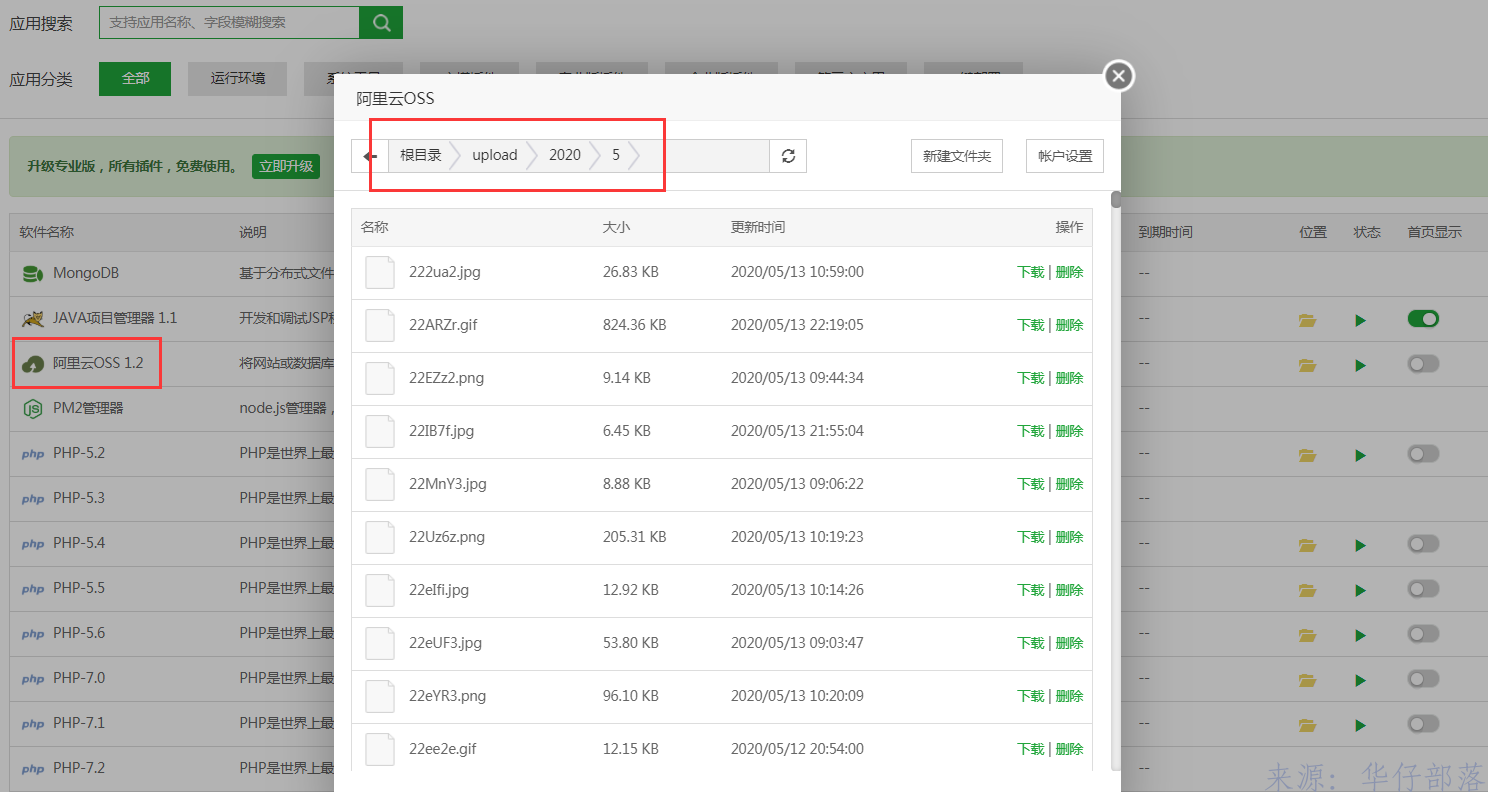The height and width of the screenshot is (792, 1488).
Task: Click 立即升级 upgrade button
Action: pos(286,167)
